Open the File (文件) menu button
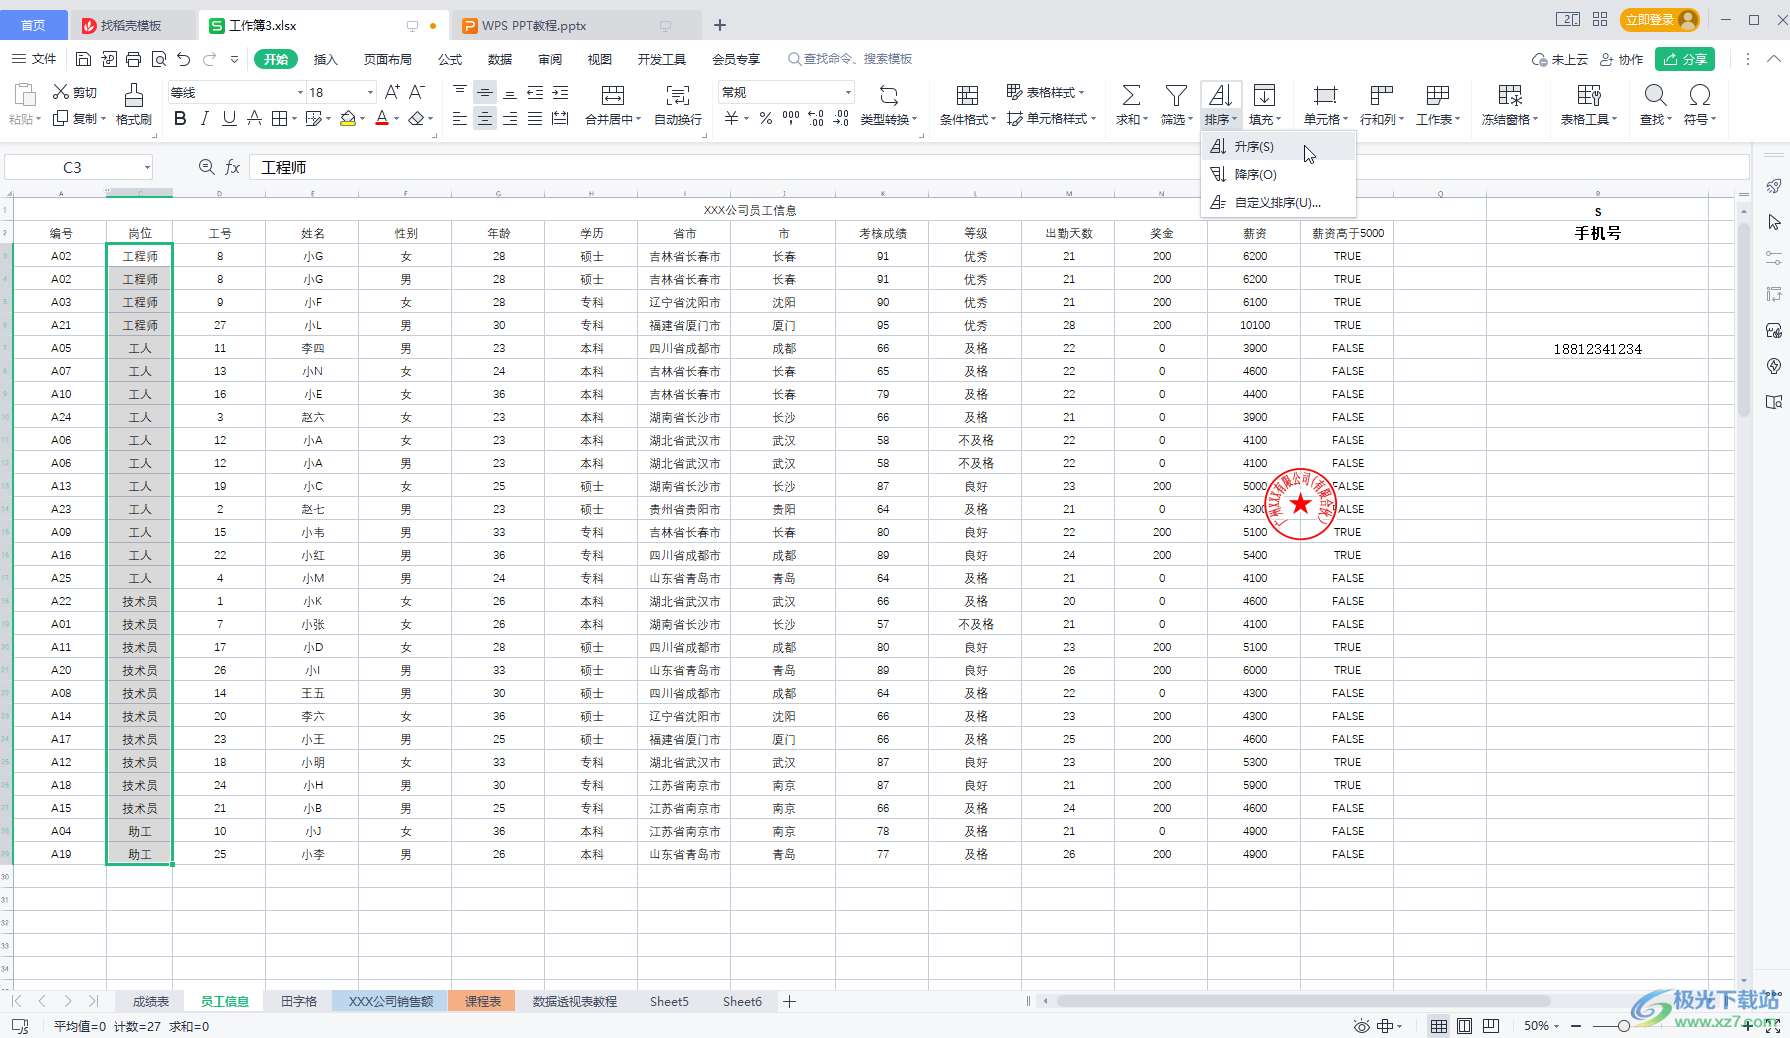This screenshot has width=1790, height=1038. [x=34, y=59]
